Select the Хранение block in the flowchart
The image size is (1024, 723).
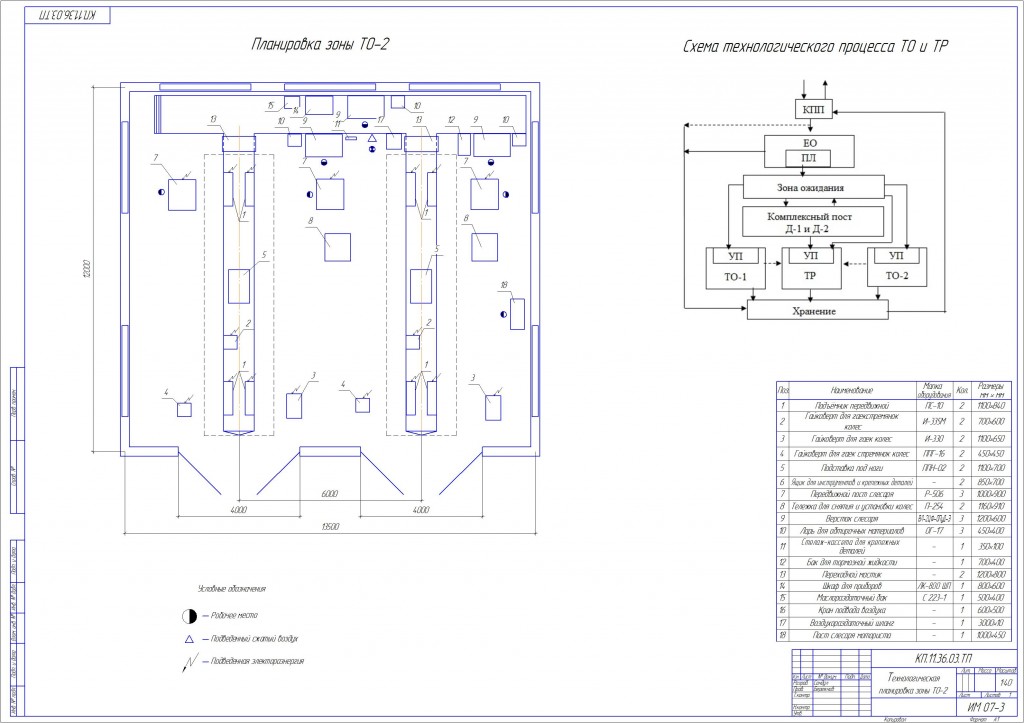pyautogui.click(x=818, y=311)
